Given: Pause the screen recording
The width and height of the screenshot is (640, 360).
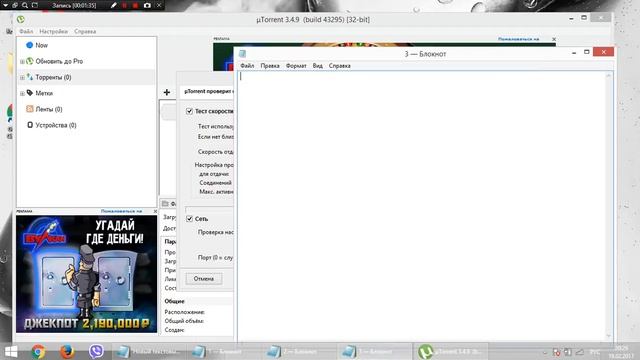Looking at the screenshot, I should (x=124, y=5).
